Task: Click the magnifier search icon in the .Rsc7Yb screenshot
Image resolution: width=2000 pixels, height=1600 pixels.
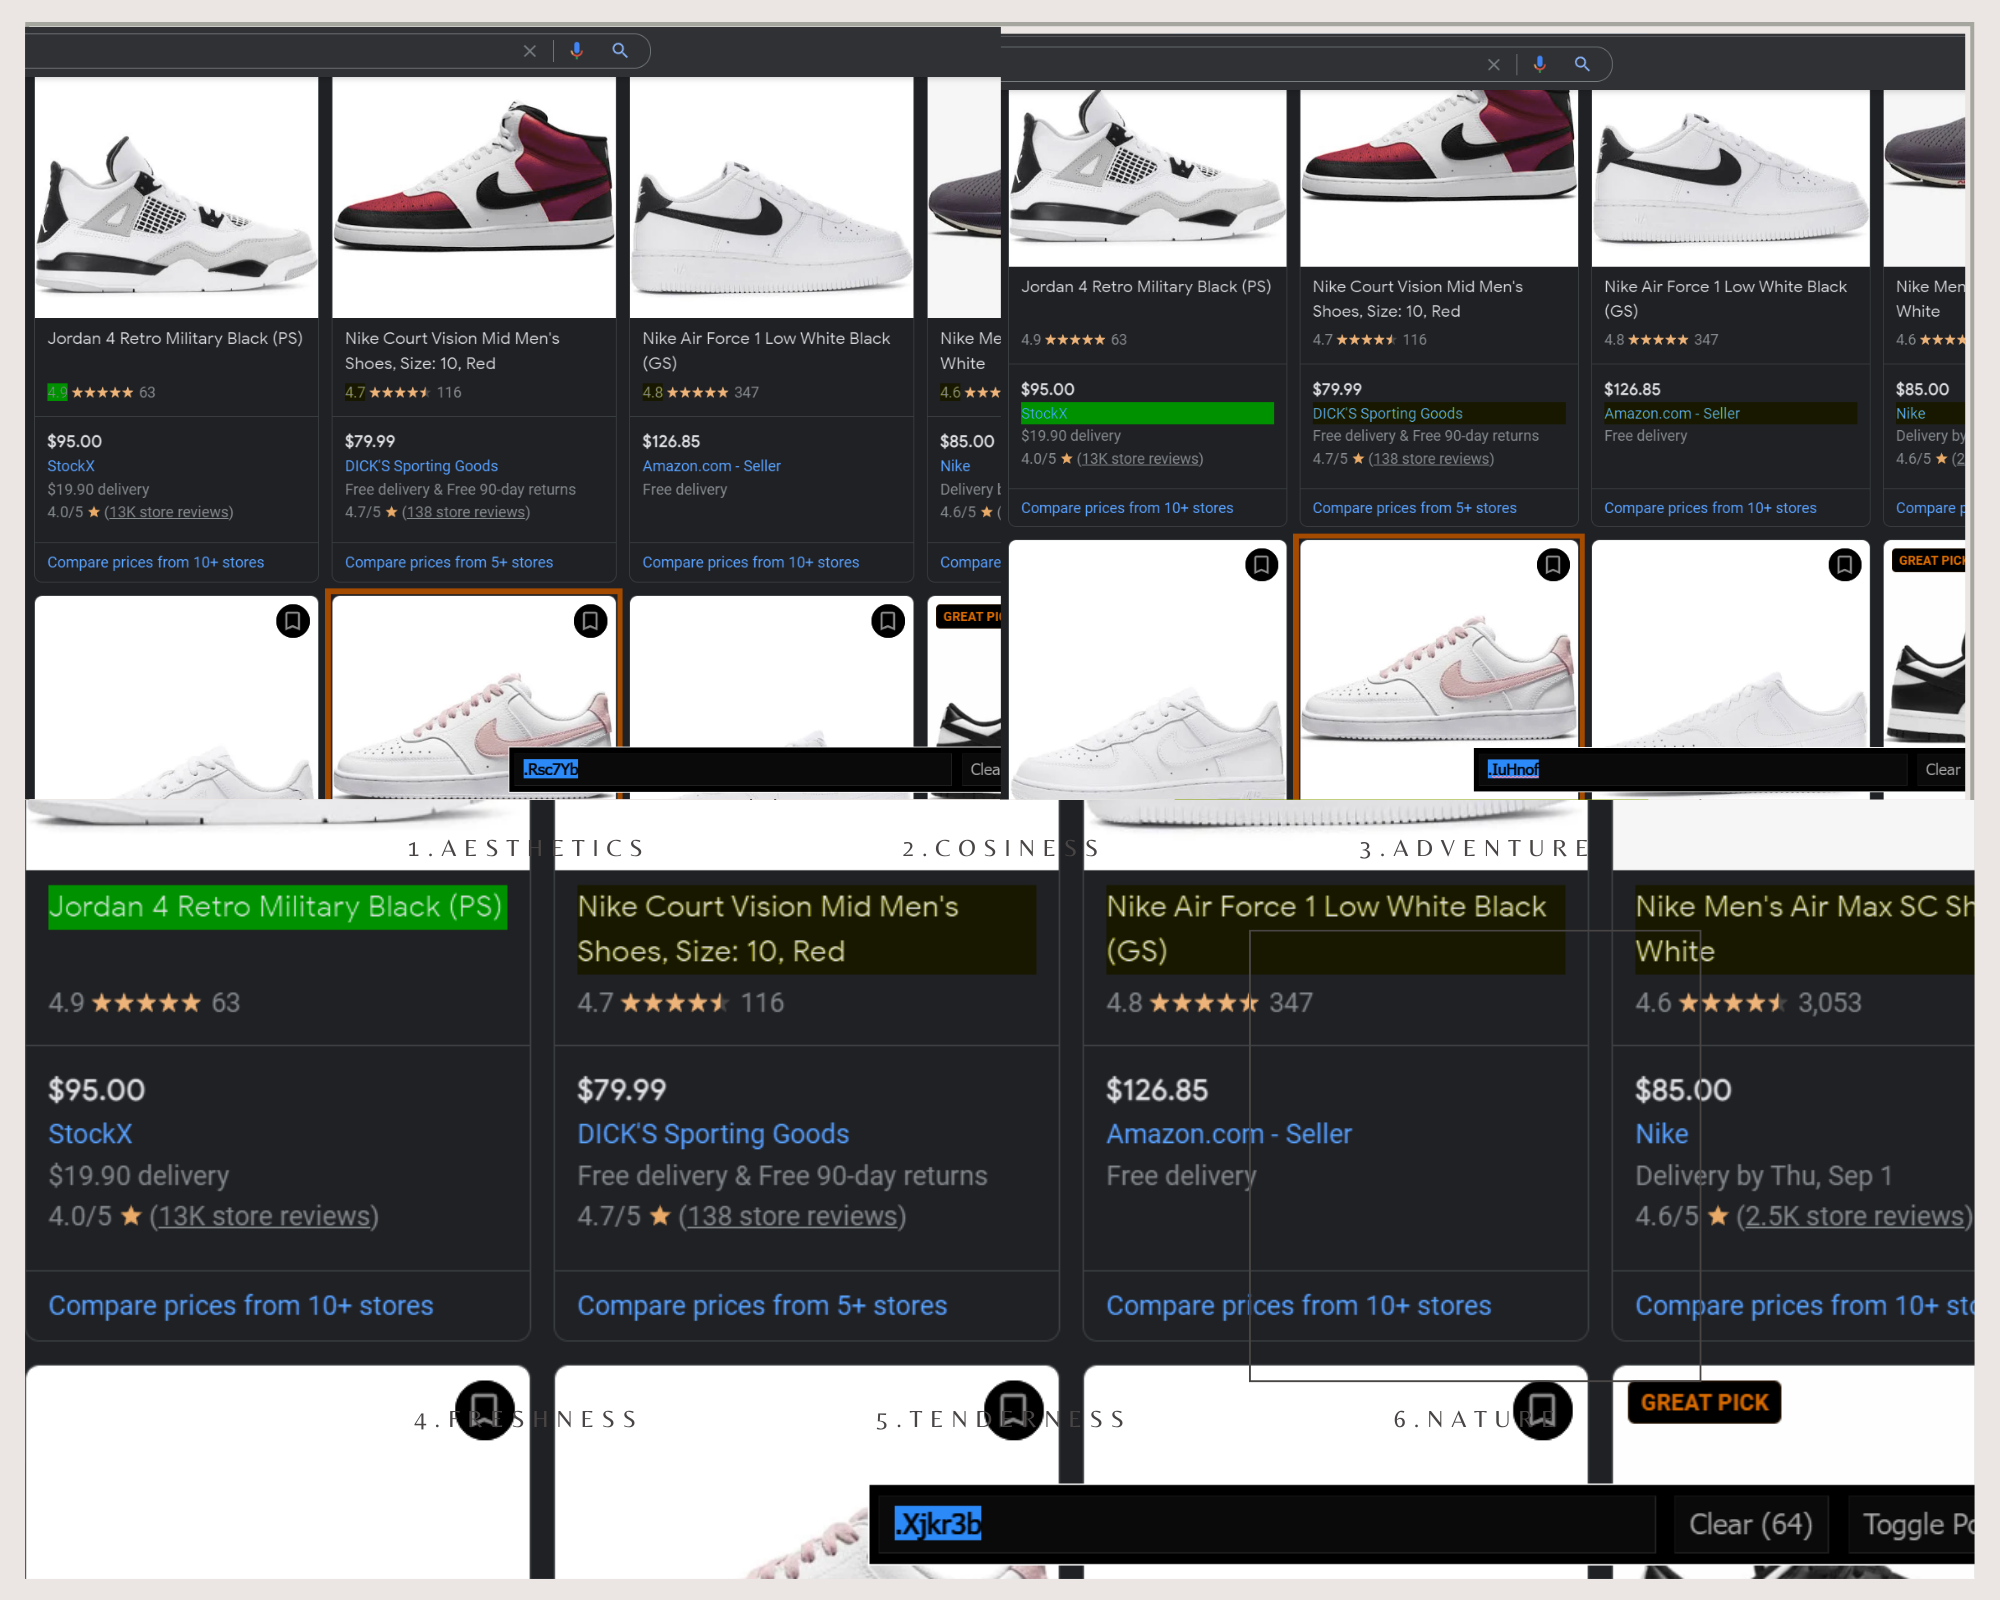Action: coord(620,50)
